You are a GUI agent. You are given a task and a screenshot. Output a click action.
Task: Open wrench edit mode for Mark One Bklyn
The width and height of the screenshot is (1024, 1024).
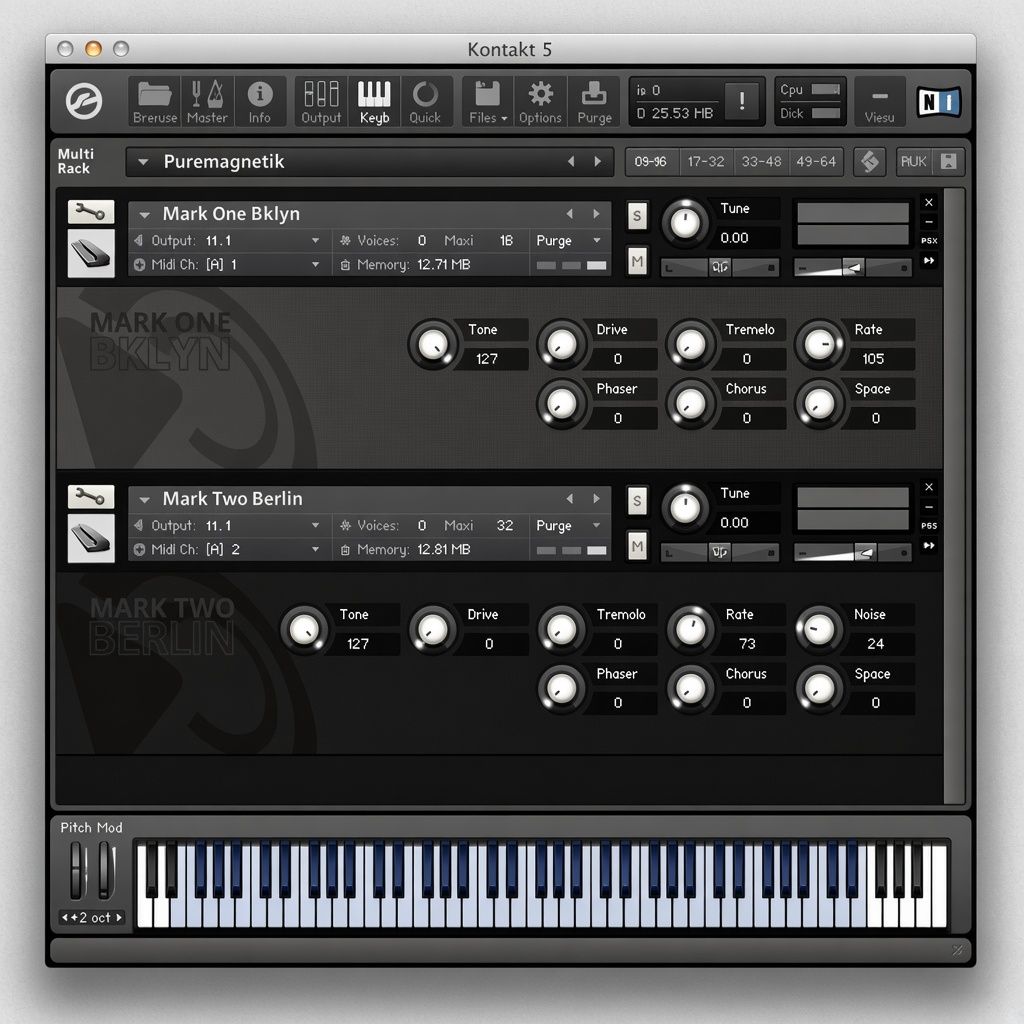[91, 212]
